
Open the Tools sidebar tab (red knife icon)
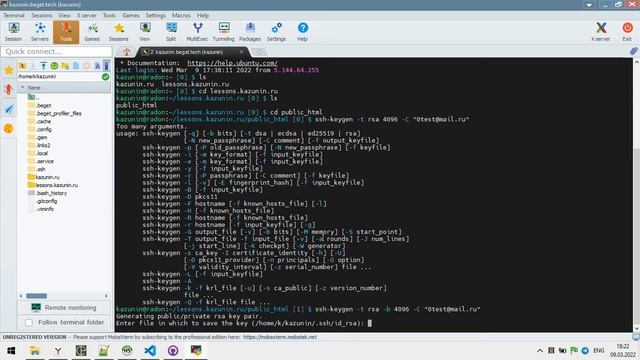coord(9,89)
